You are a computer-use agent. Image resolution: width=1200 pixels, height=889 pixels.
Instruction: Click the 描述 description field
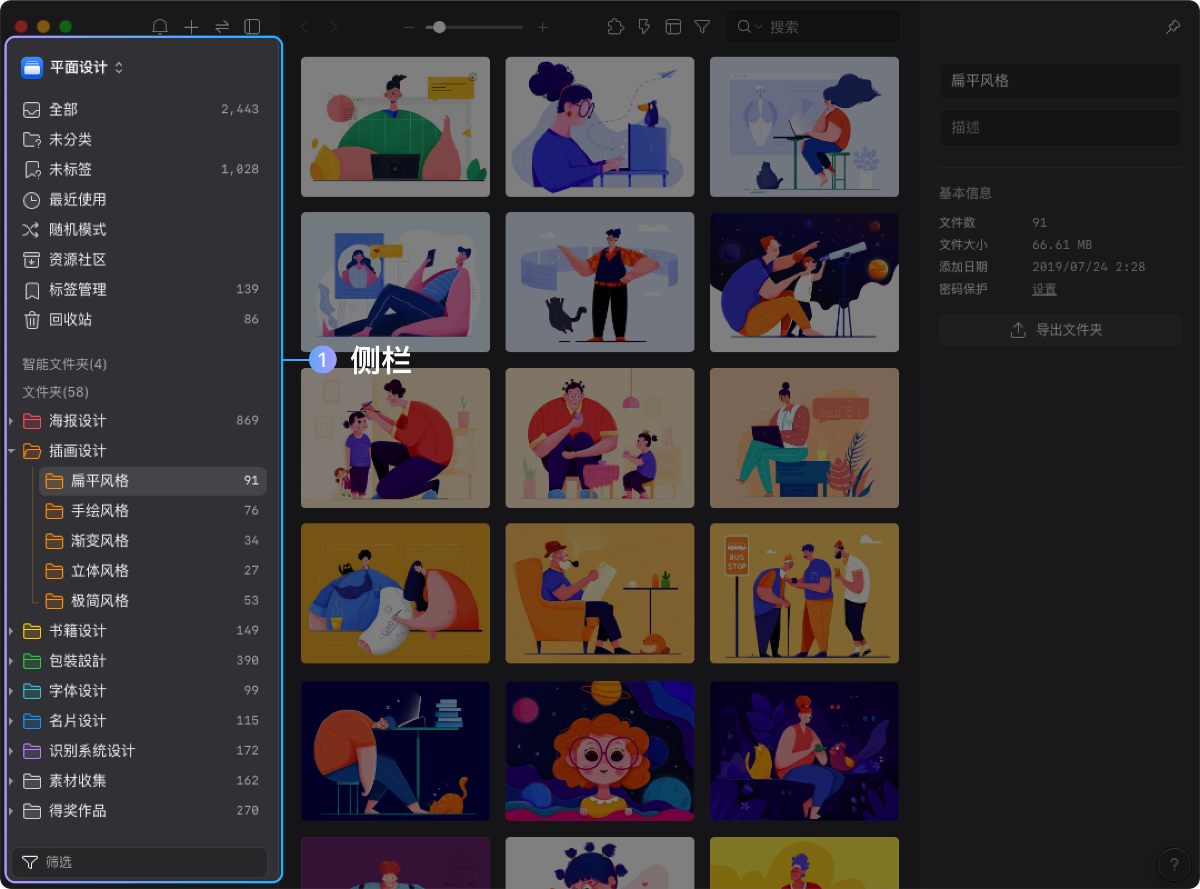[x=1060, y=128]
